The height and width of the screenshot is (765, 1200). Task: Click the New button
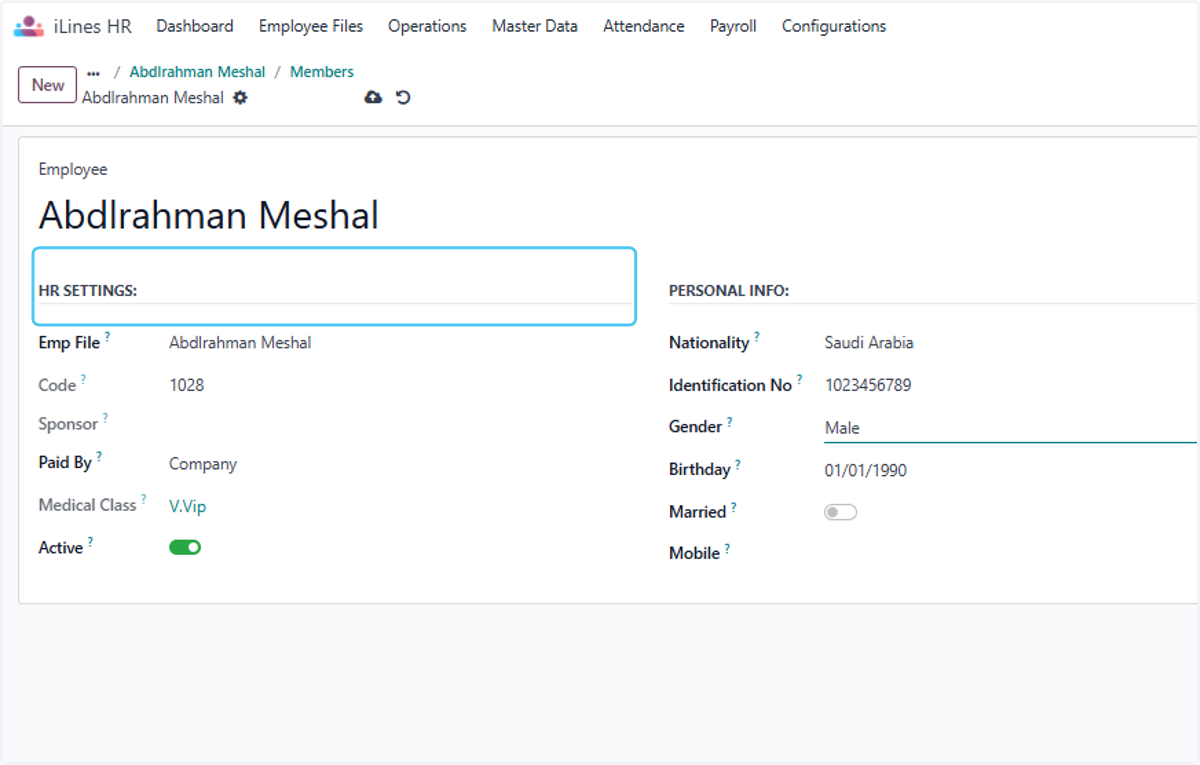[48, 85]
